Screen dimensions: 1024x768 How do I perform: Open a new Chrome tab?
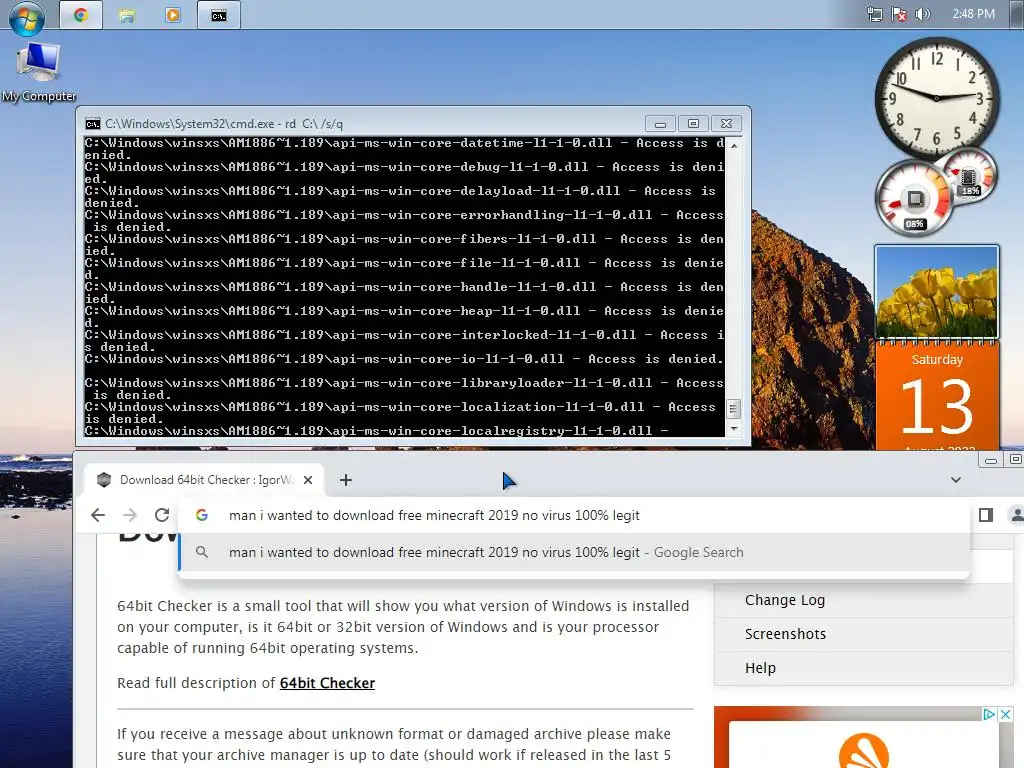345,480
